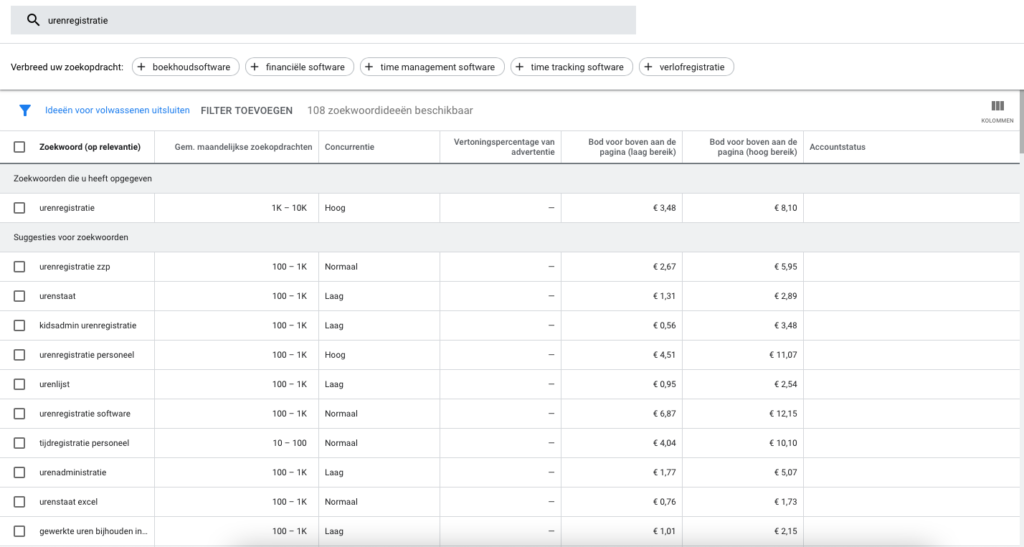This screenshot has width=1024, height=547.
Task: Check the urenstaat row checkbox
Action: [20, 296]
